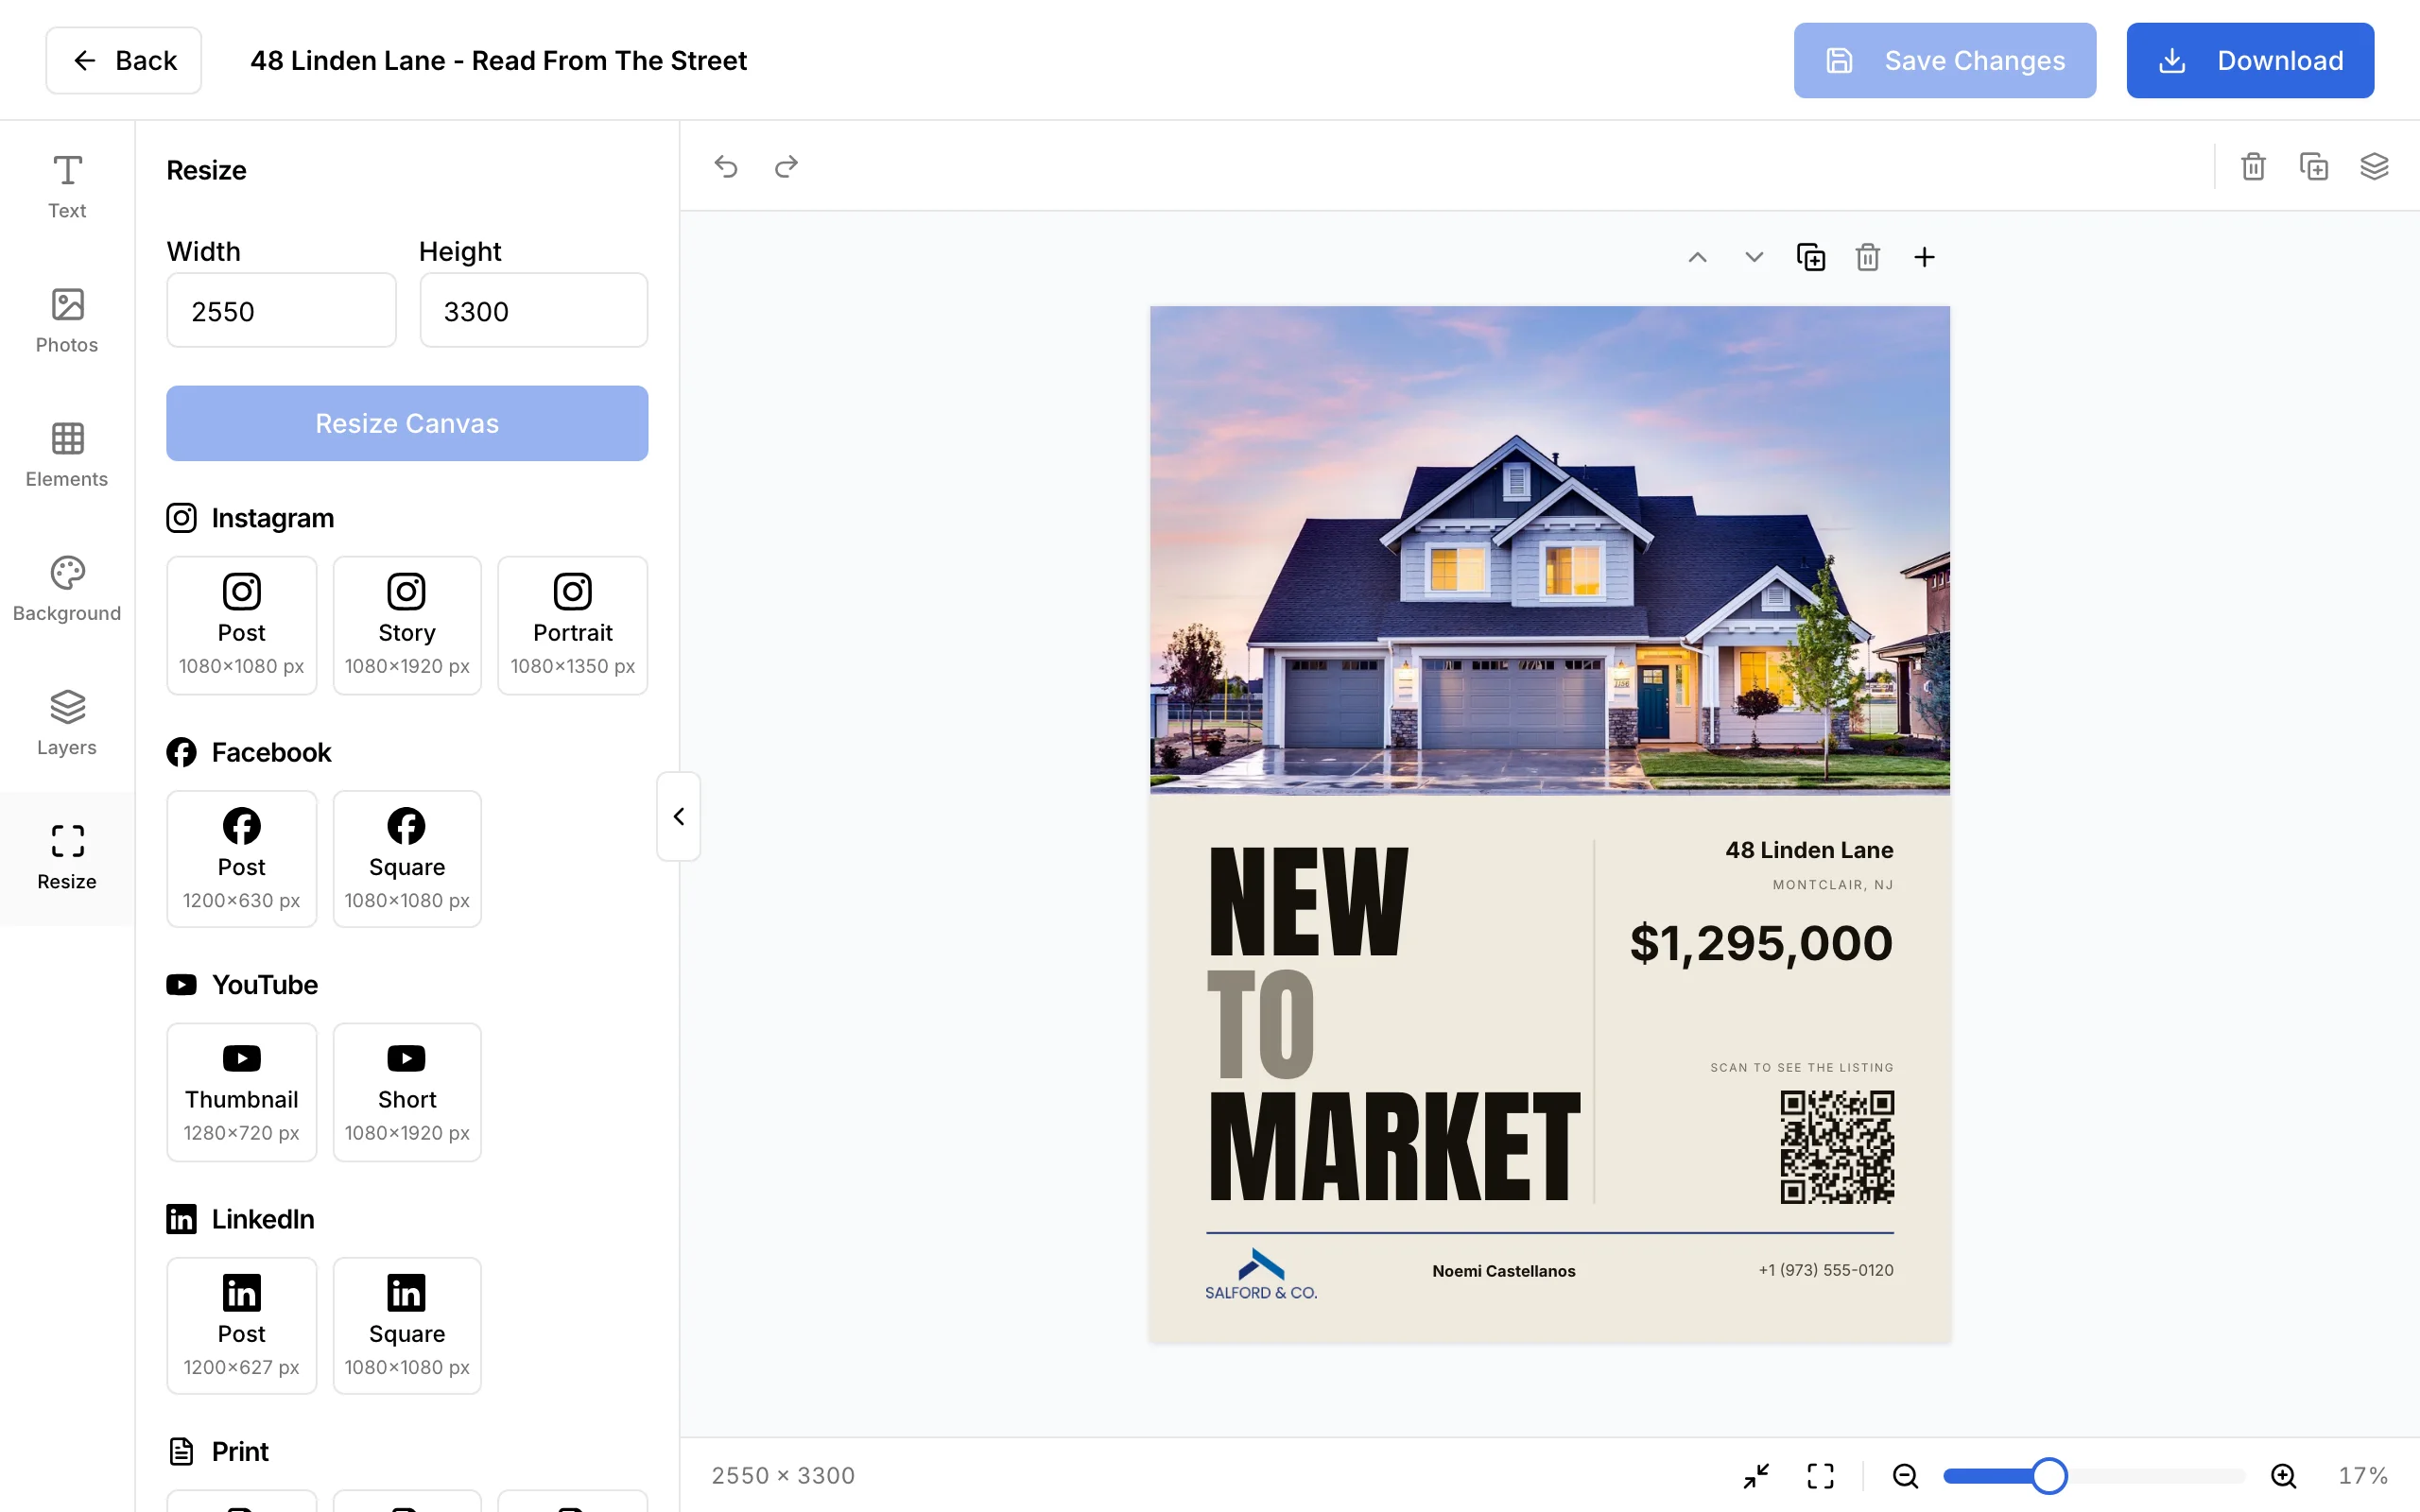Image resolution: width=2420 pixels, height=1512 pixels.
Task: Click the 17% zoom value
Action: coord(2362,1476)
